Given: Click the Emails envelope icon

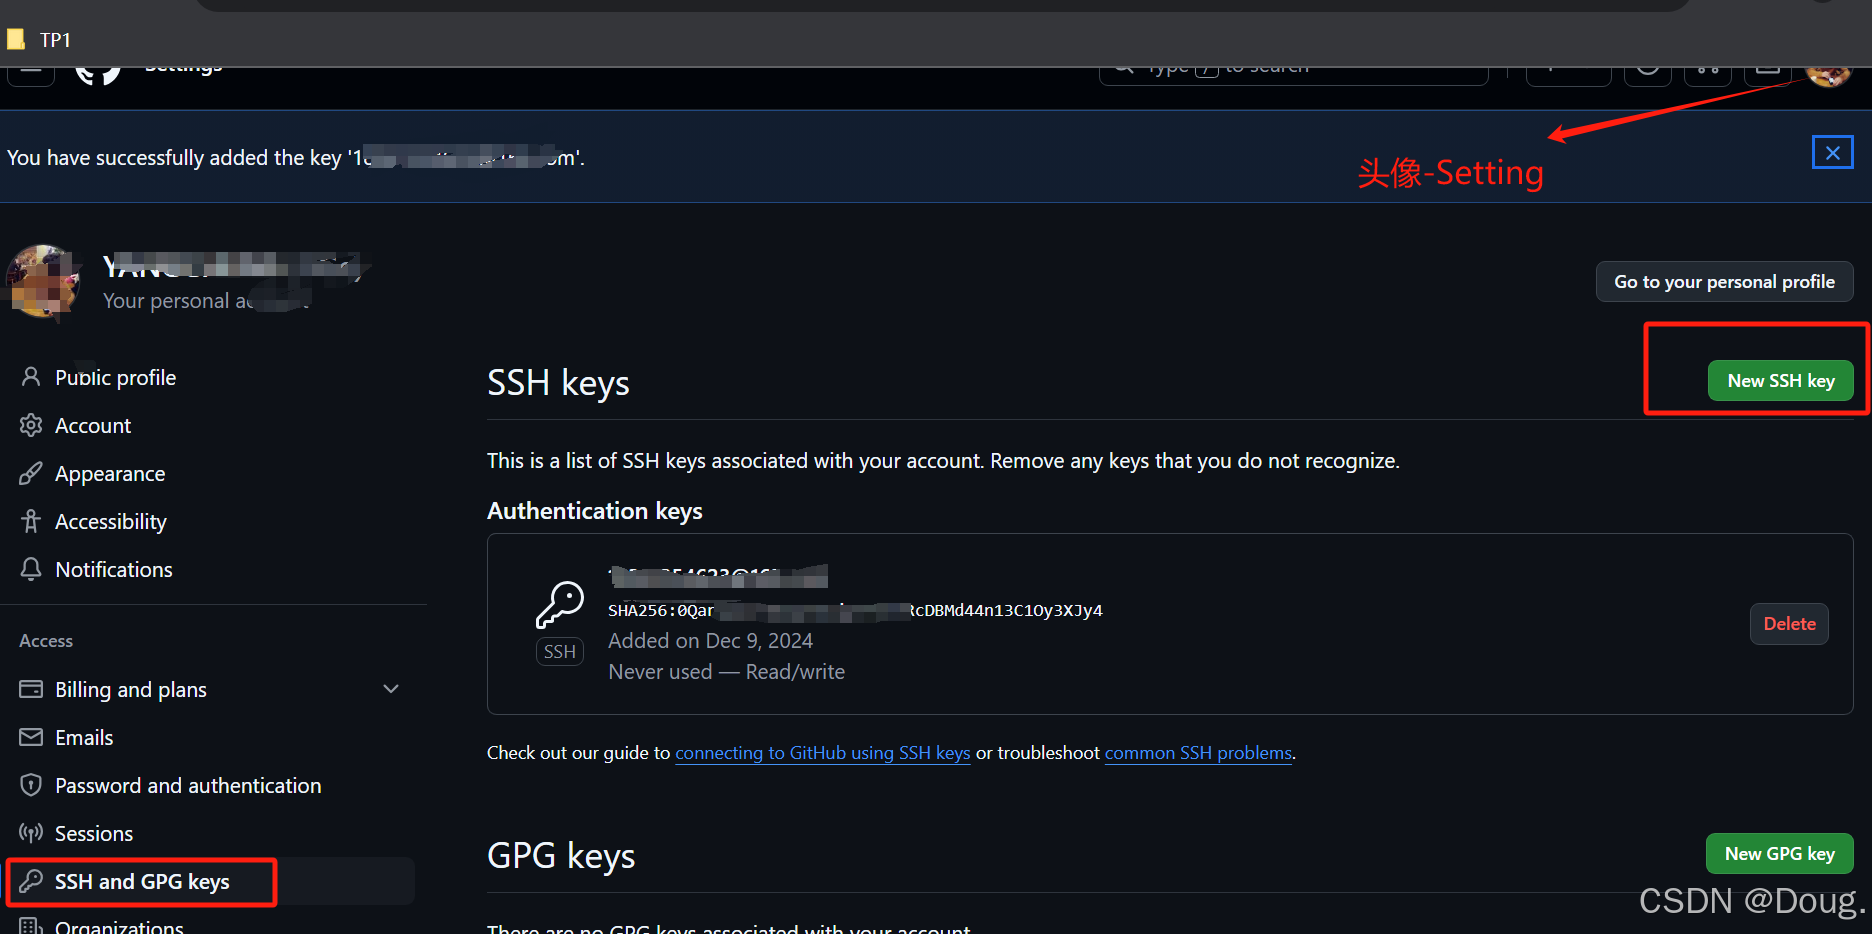Looking at the screenshot, I should (x=30, y=737).
